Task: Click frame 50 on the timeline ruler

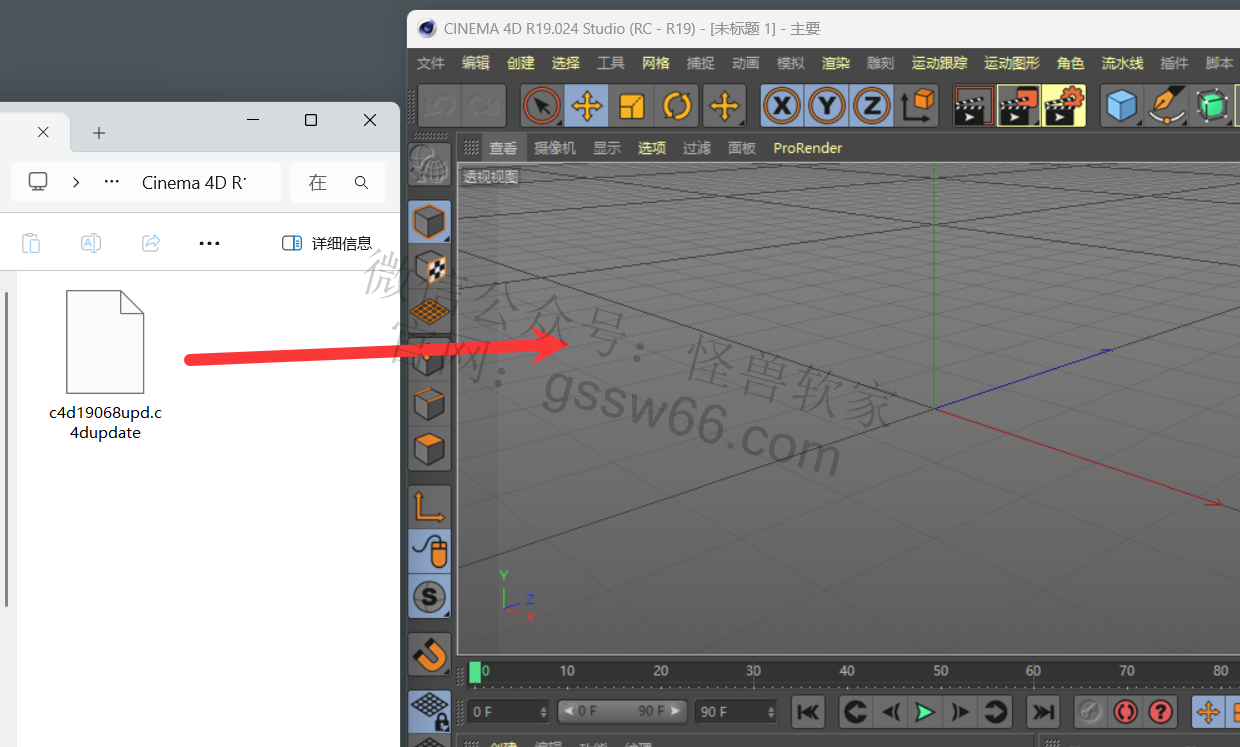Action: coord(940,671)
